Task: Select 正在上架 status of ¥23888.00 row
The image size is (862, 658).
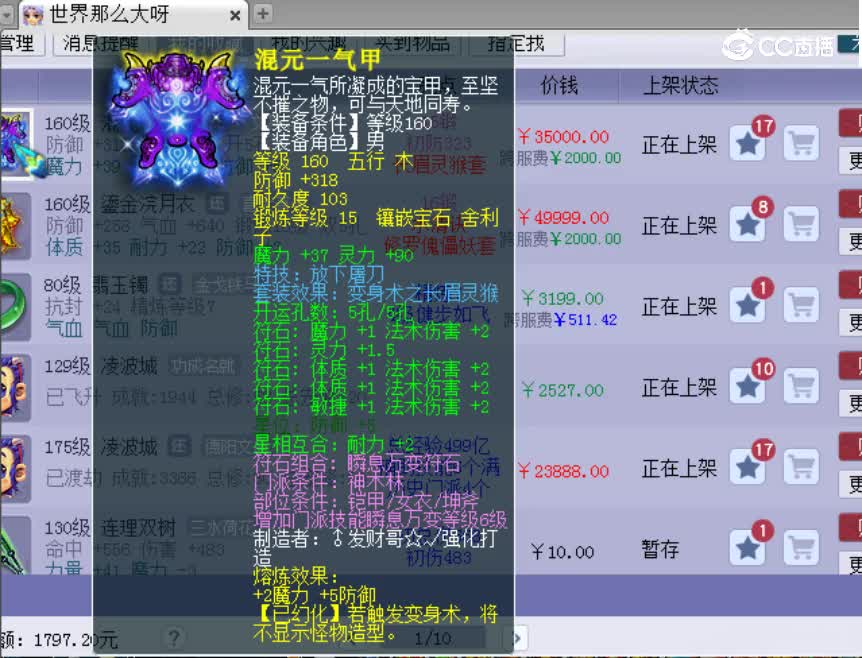Action: point(679,469)
